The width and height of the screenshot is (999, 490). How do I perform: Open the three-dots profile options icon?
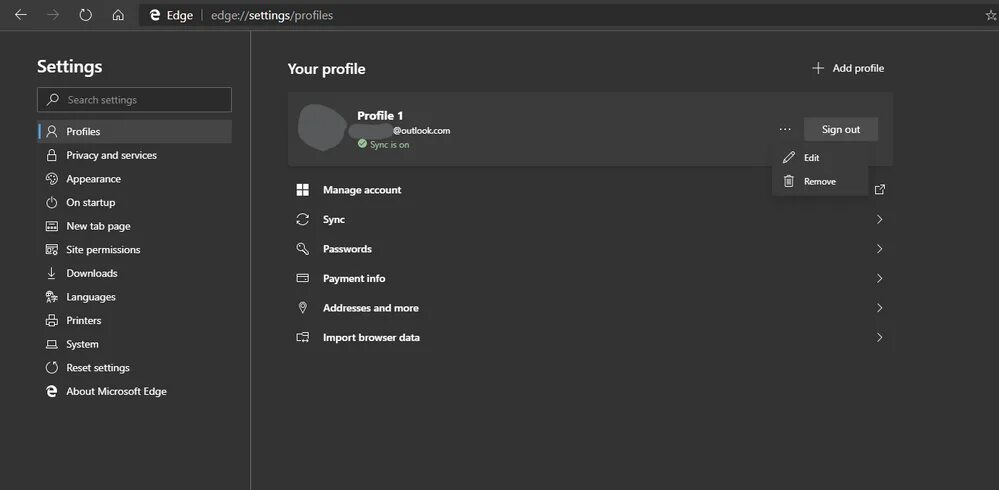784,129
